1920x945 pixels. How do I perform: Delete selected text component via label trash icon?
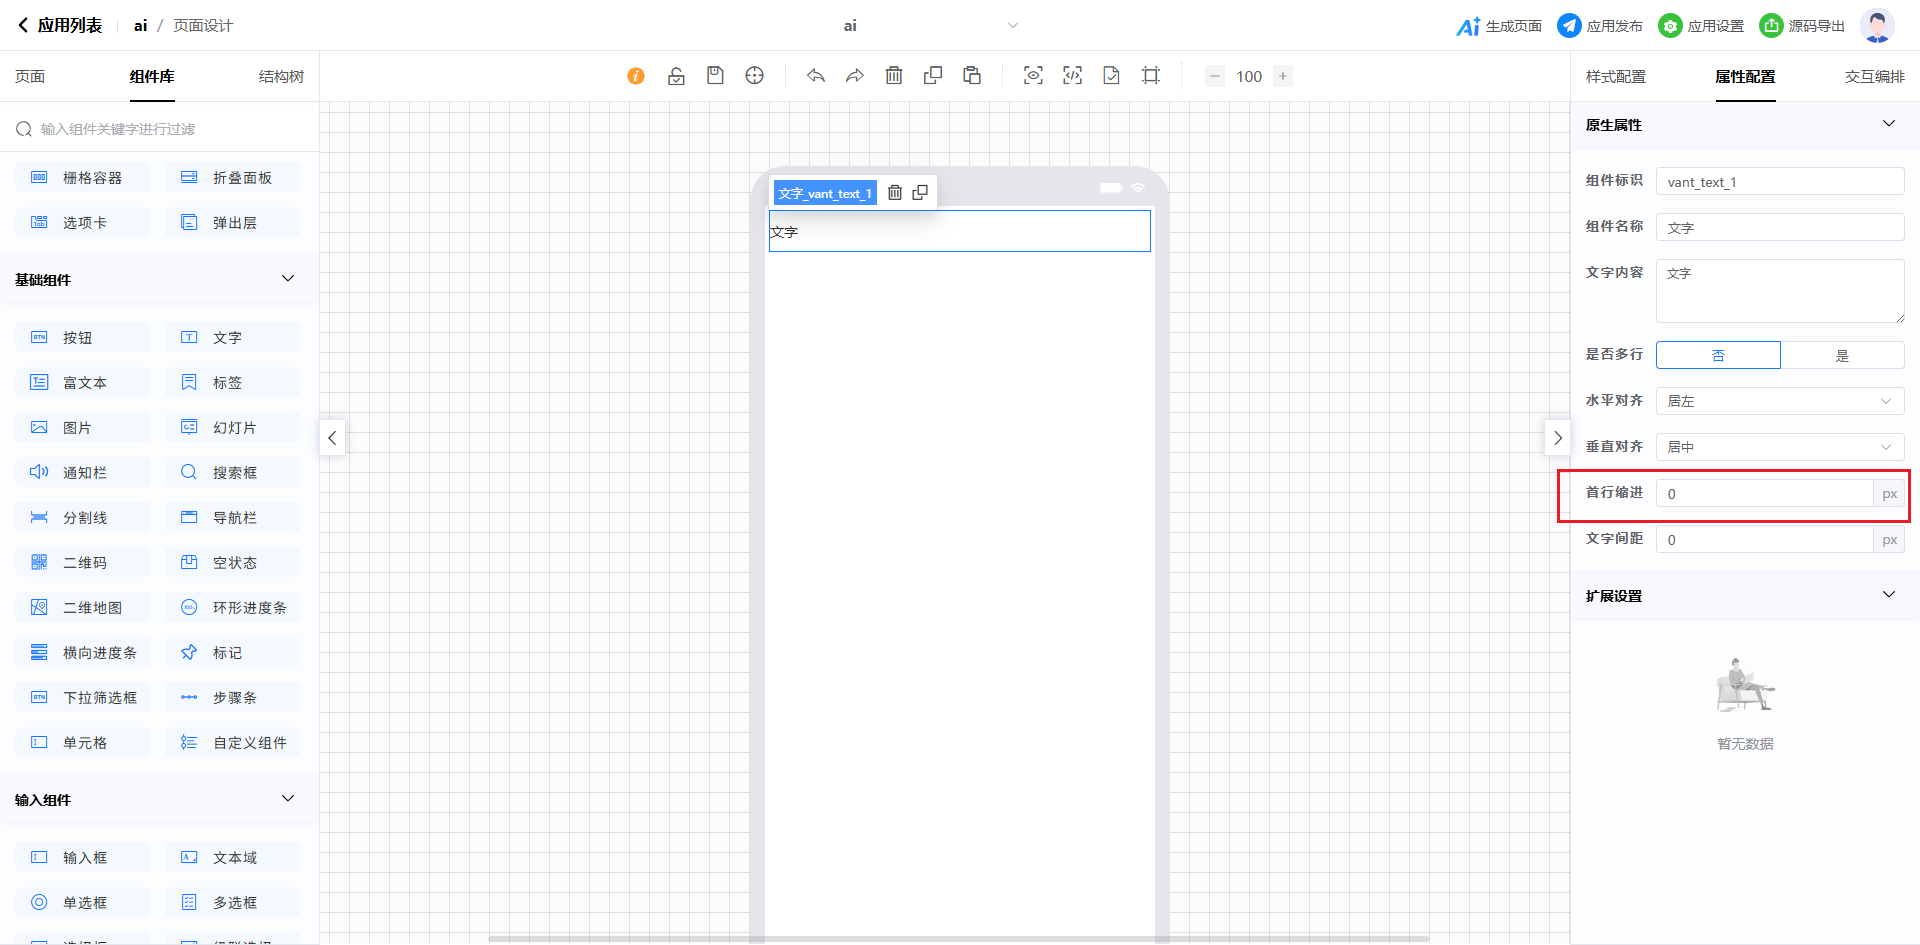895,193
